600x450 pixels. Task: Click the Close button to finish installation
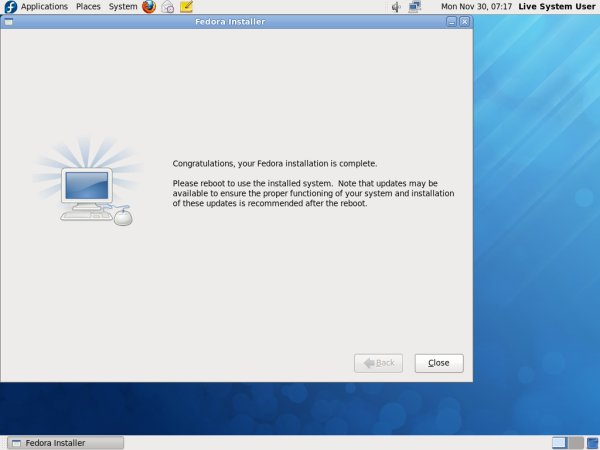439,363
